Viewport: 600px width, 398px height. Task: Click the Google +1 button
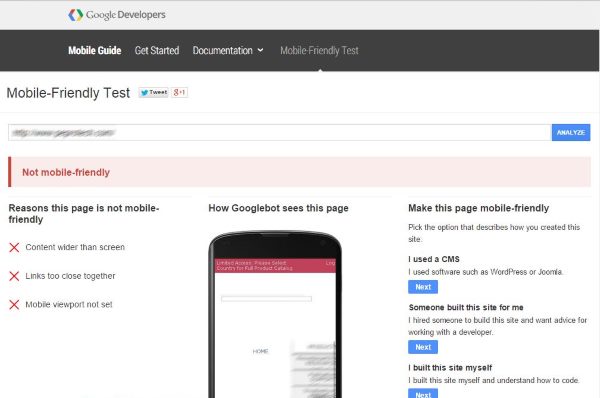(x=179, y=92)
